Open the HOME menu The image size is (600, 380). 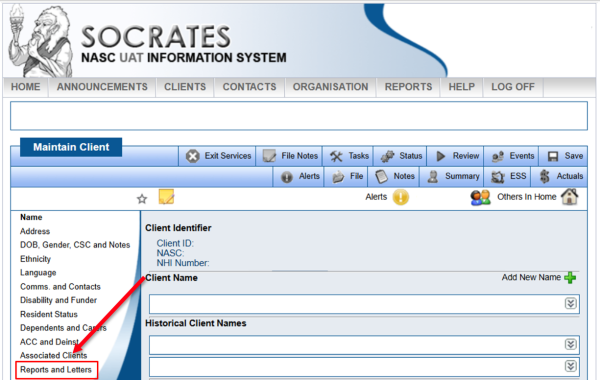(x=26, y=87)
